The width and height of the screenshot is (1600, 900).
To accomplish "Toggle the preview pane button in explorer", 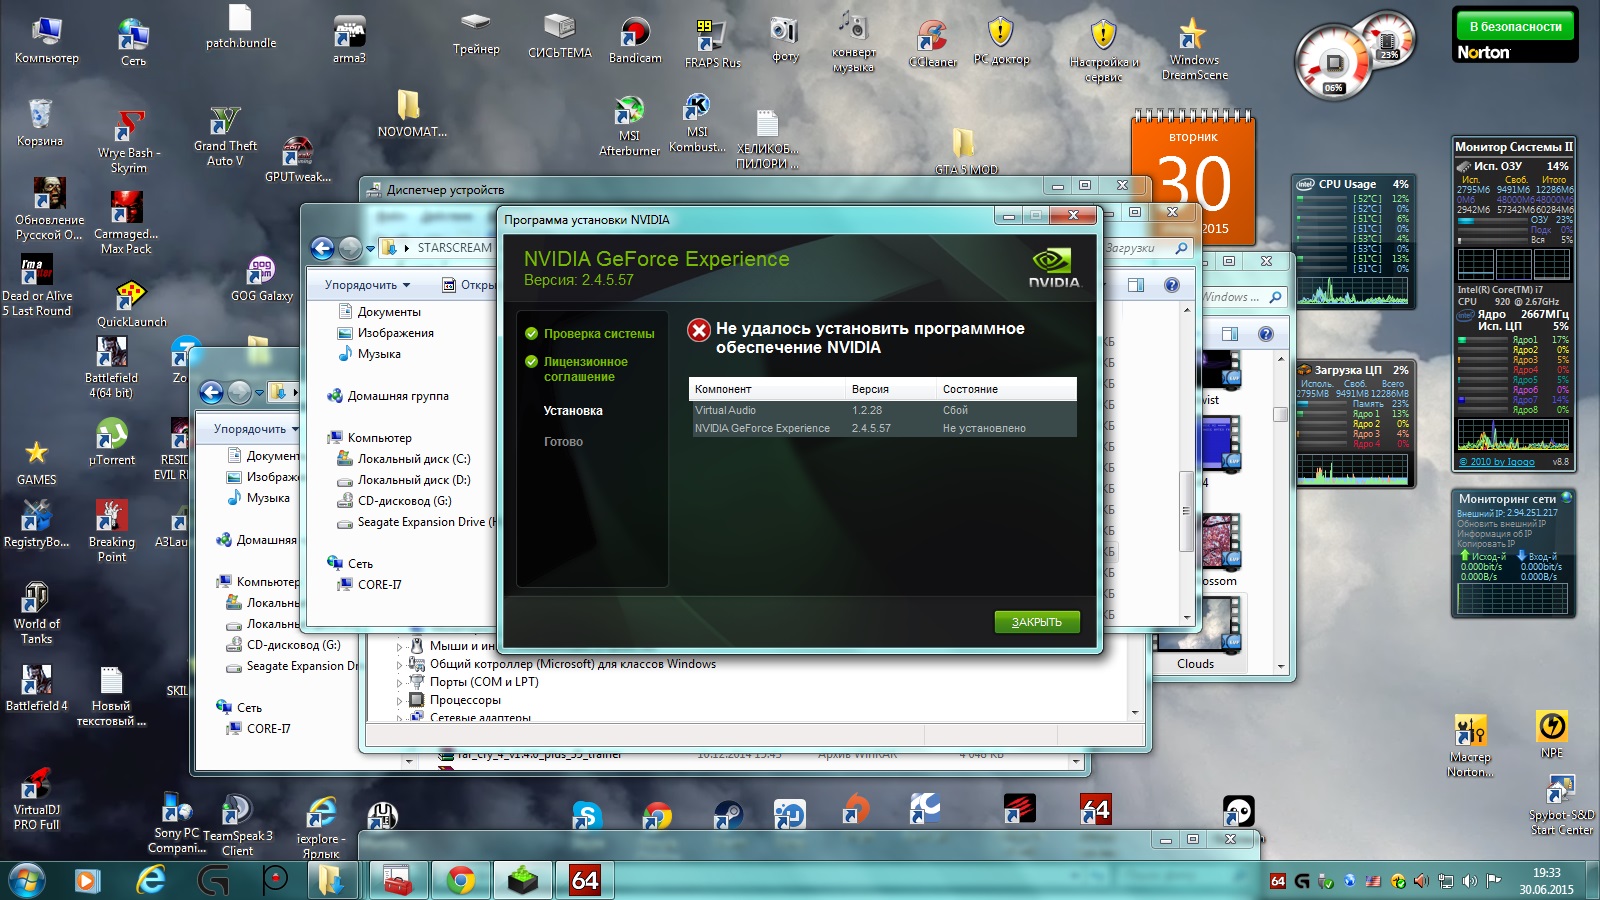I will 1136,285.
